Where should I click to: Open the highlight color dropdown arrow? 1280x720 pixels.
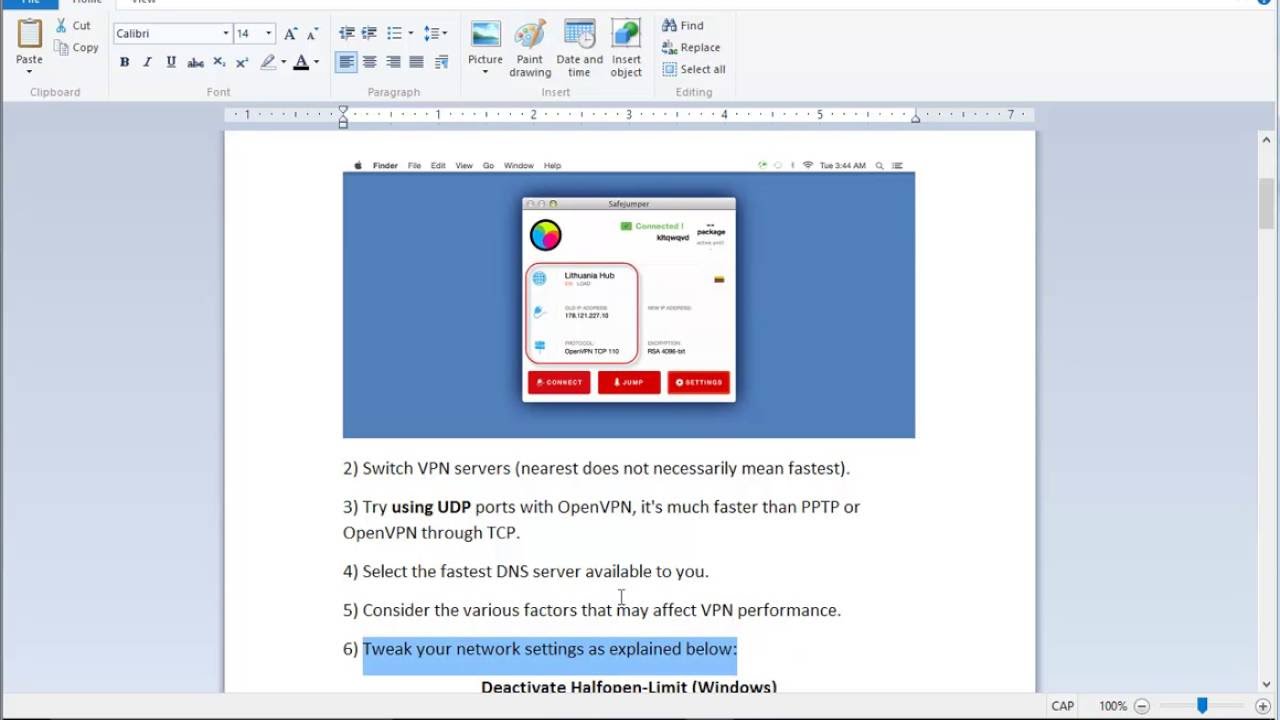[283, 62]
